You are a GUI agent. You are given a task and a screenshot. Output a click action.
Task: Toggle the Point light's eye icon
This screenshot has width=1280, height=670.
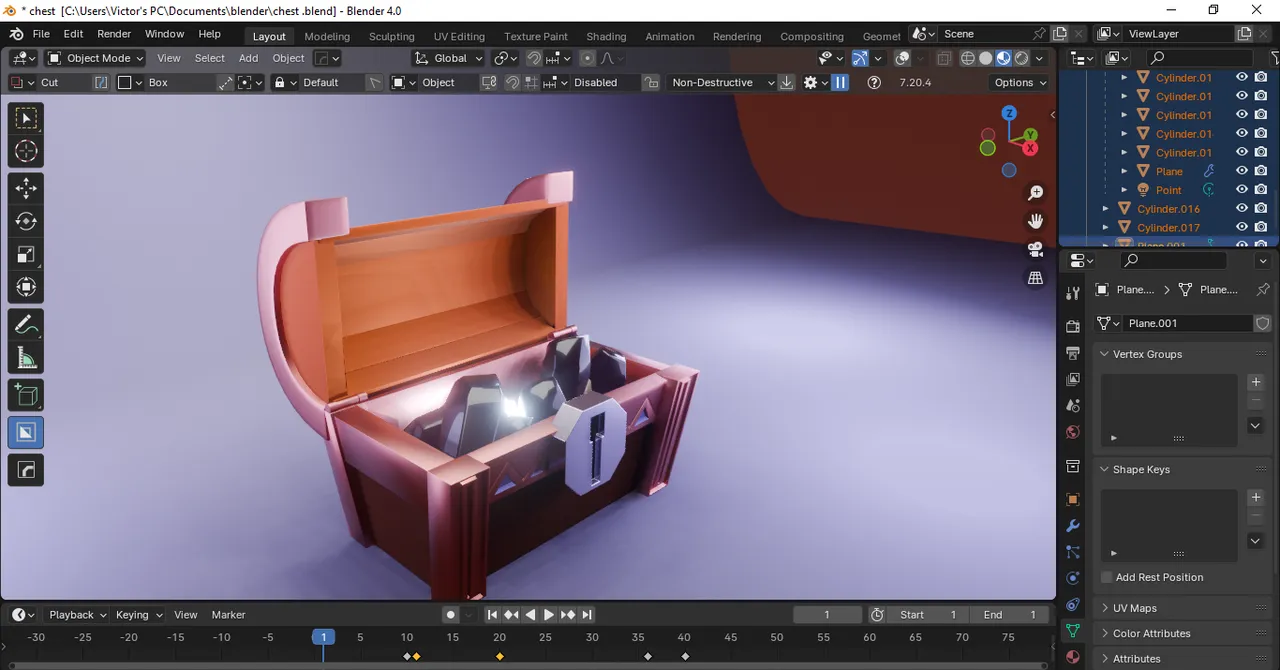coord(1242,190)
